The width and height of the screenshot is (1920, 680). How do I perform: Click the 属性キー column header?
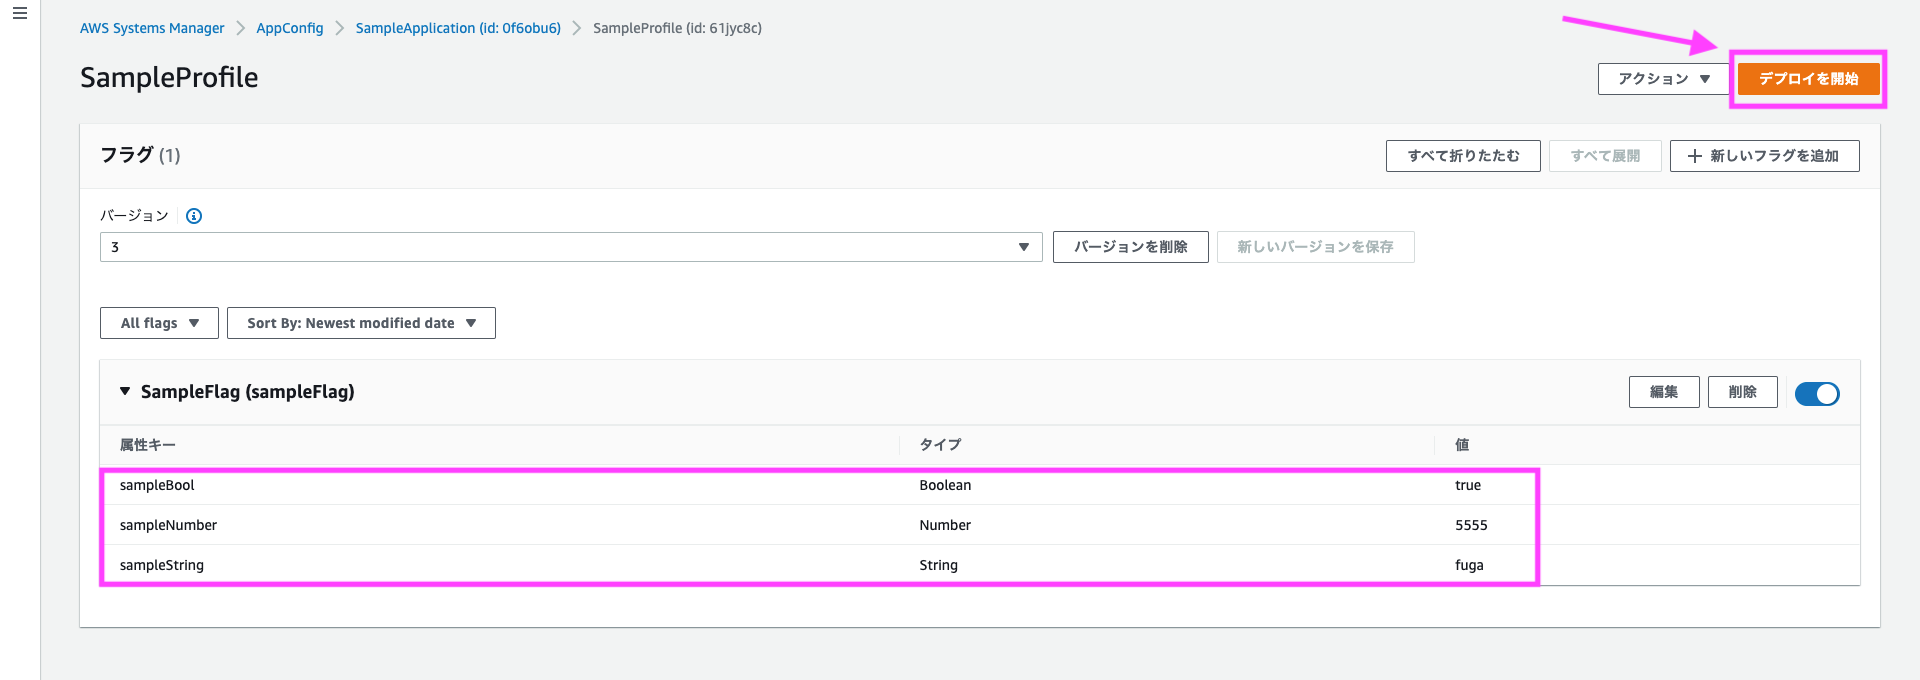[148, 445]
